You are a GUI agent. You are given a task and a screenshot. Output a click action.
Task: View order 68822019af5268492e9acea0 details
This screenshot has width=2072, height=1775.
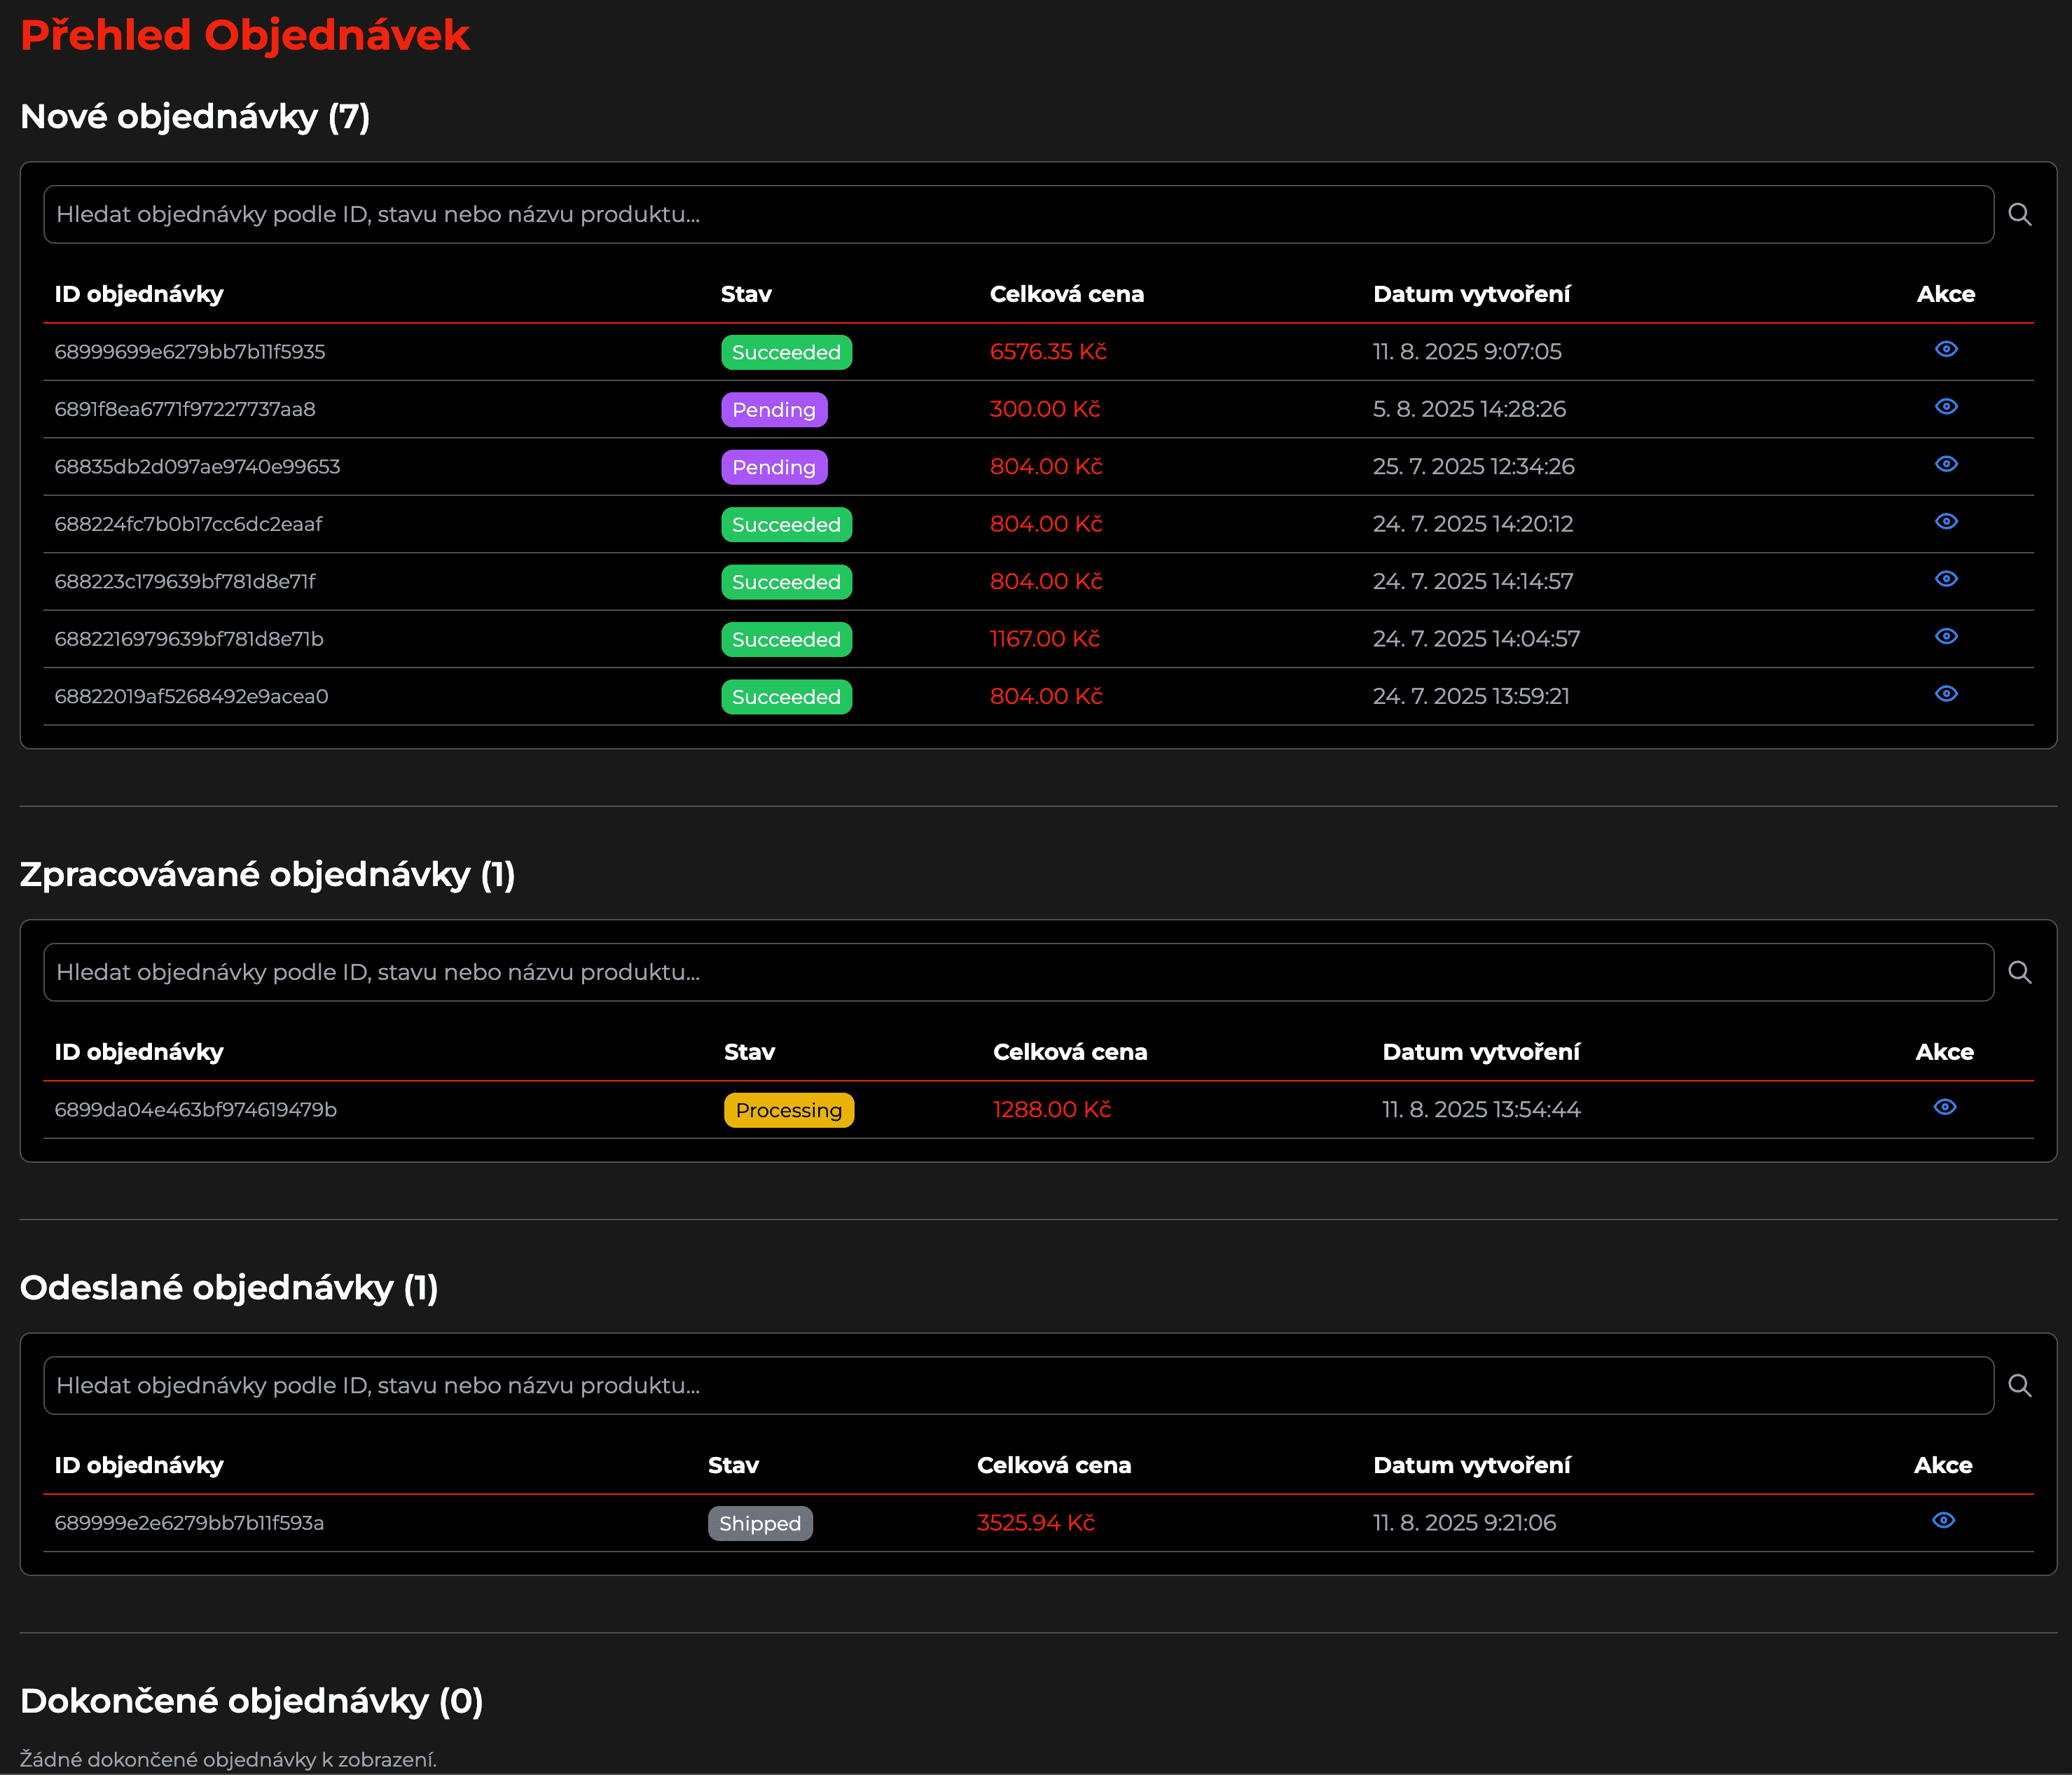pyautogui.click(x=1945, y=694)
